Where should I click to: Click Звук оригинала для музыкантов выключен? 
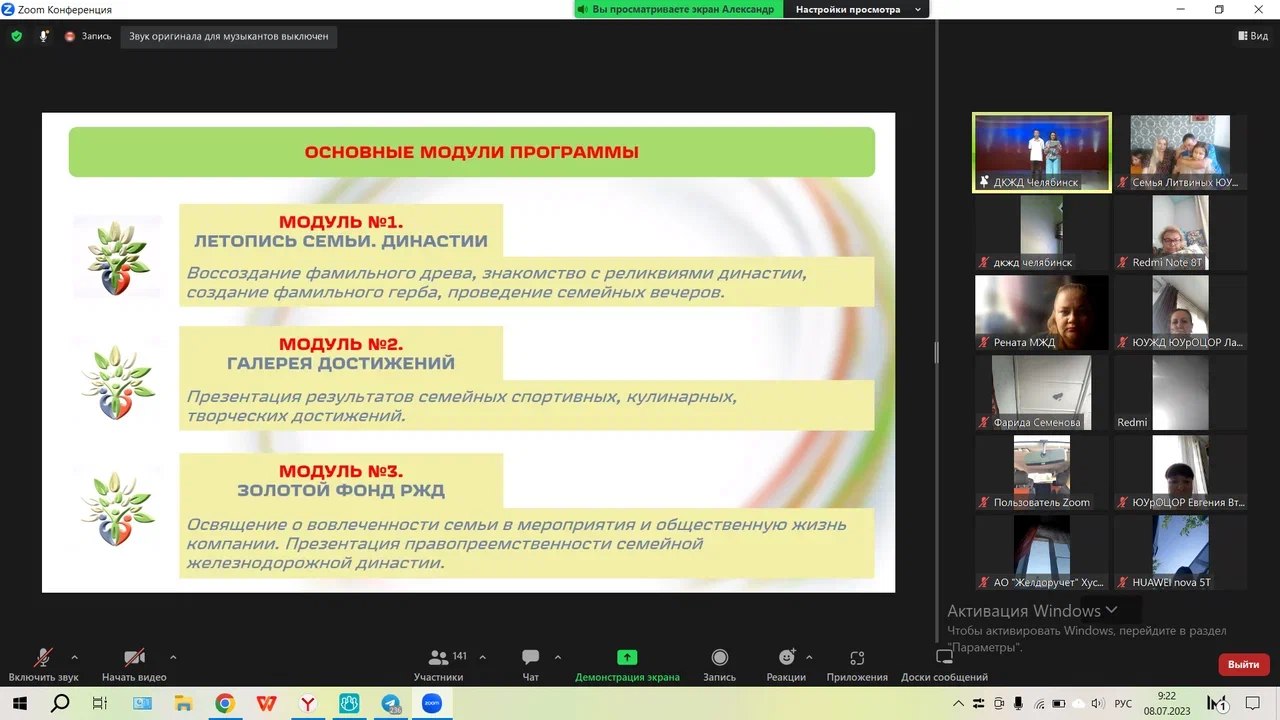click(x=229, y=36)
